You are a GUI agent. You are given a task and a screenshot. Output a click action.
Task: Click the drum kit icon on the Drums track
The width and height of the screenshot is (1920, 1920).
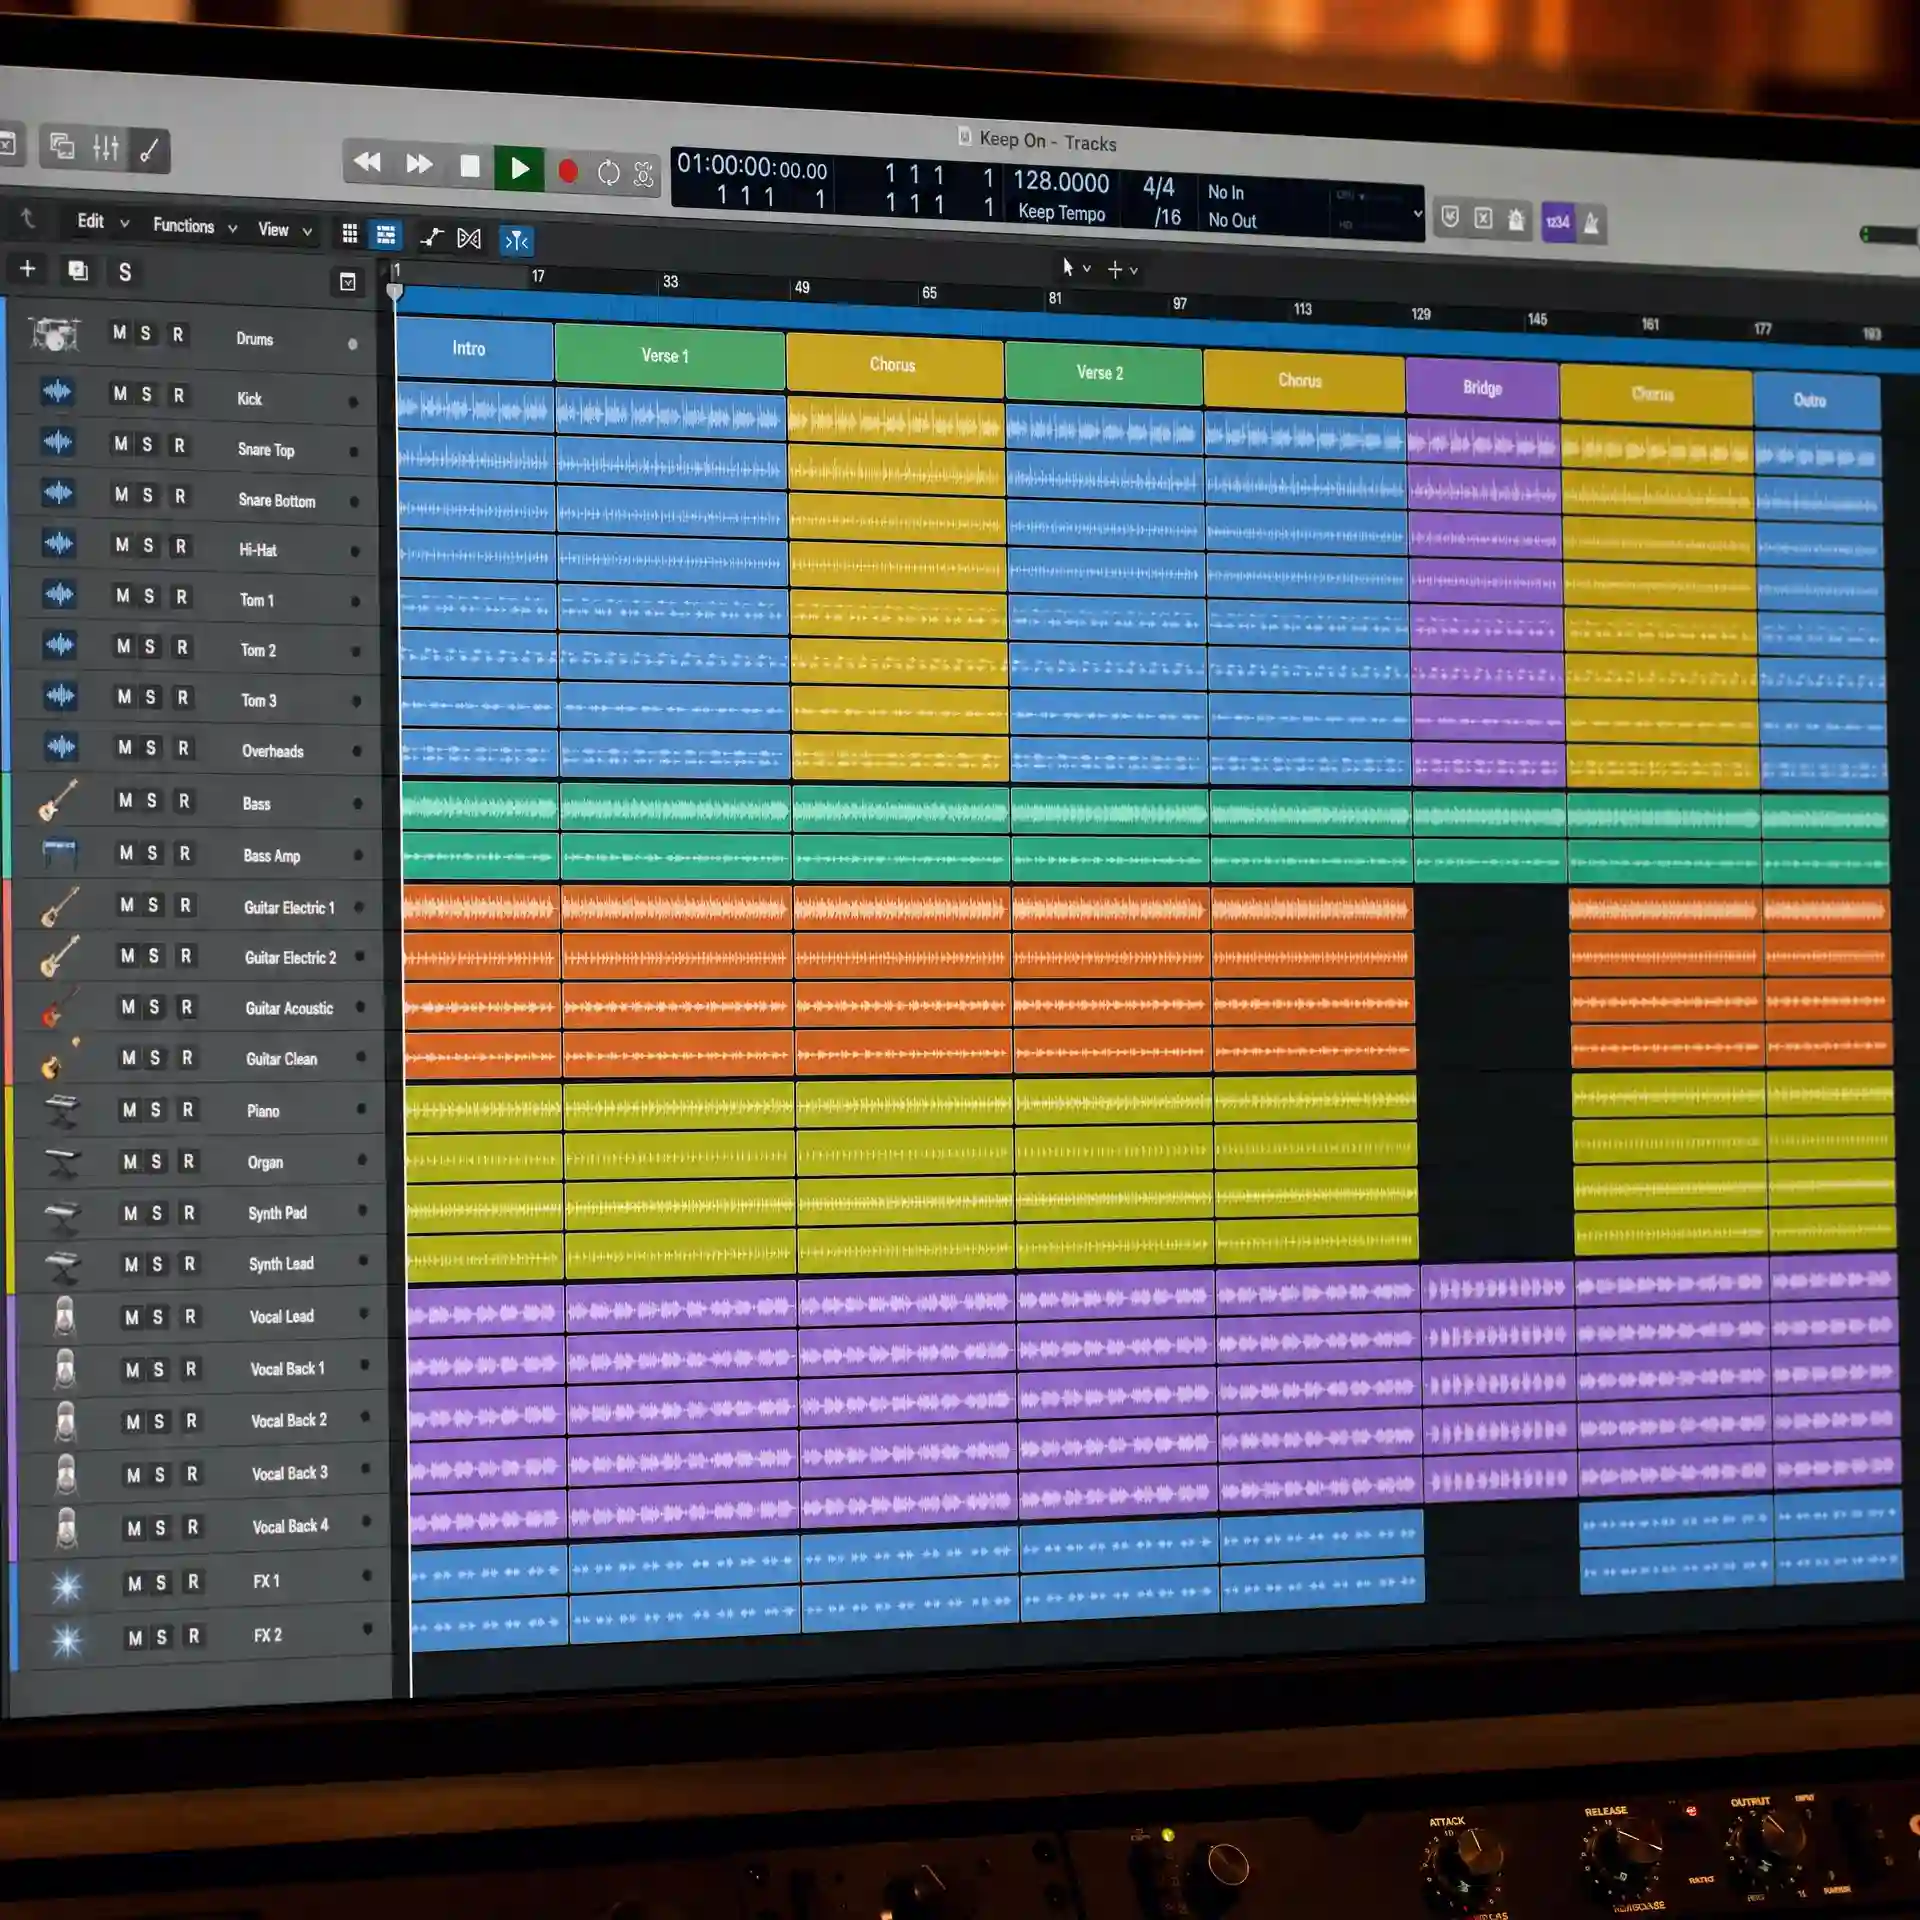point(54,334)
